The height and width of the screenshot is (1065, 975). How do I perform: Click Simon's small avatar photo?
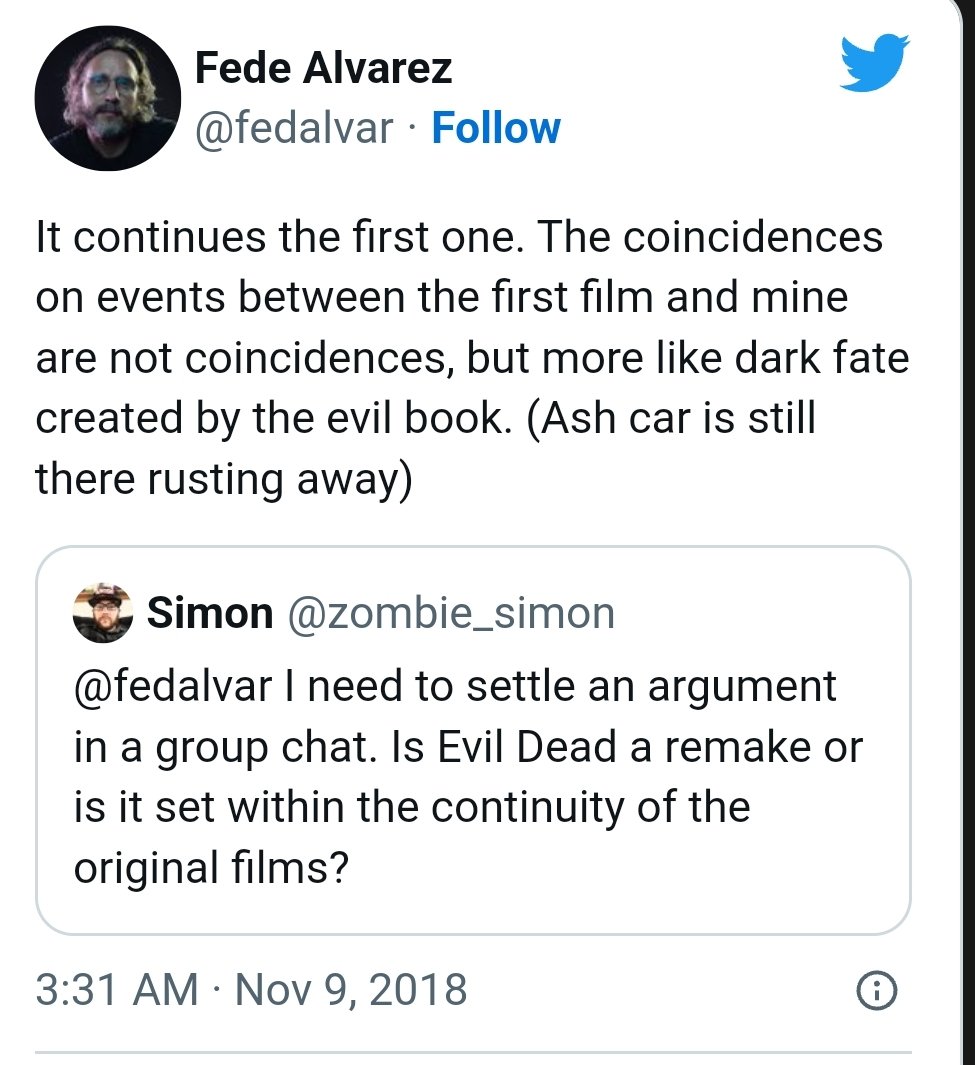[103, 612]
